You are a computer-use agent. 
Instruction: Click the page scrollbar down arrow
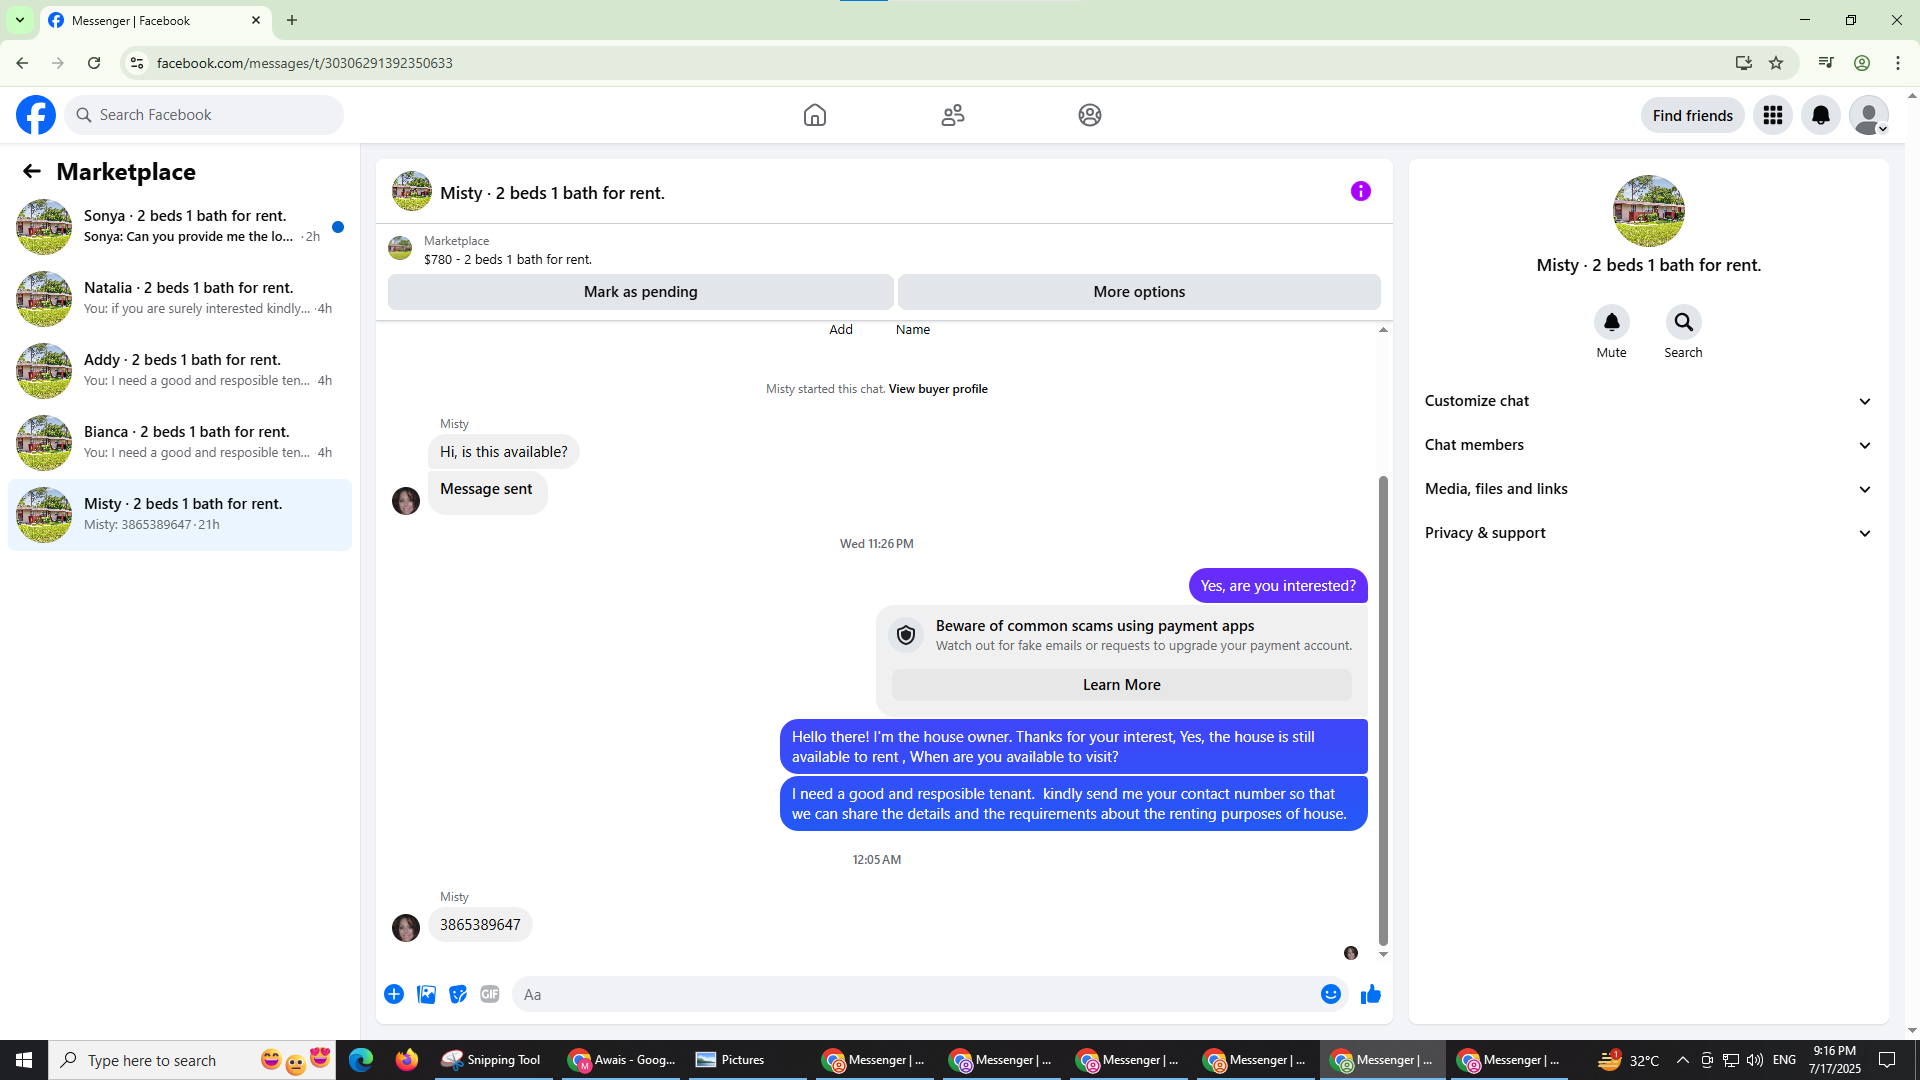coord(1912,1030)
